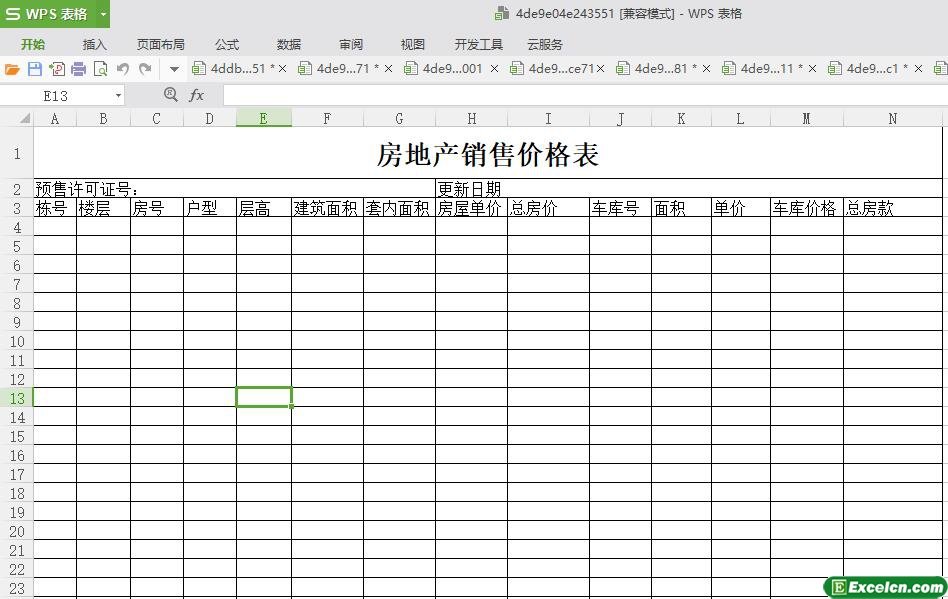Viewport: 948px width, 599px height.
Task: Select row 1 header
Action: (16, 153)
